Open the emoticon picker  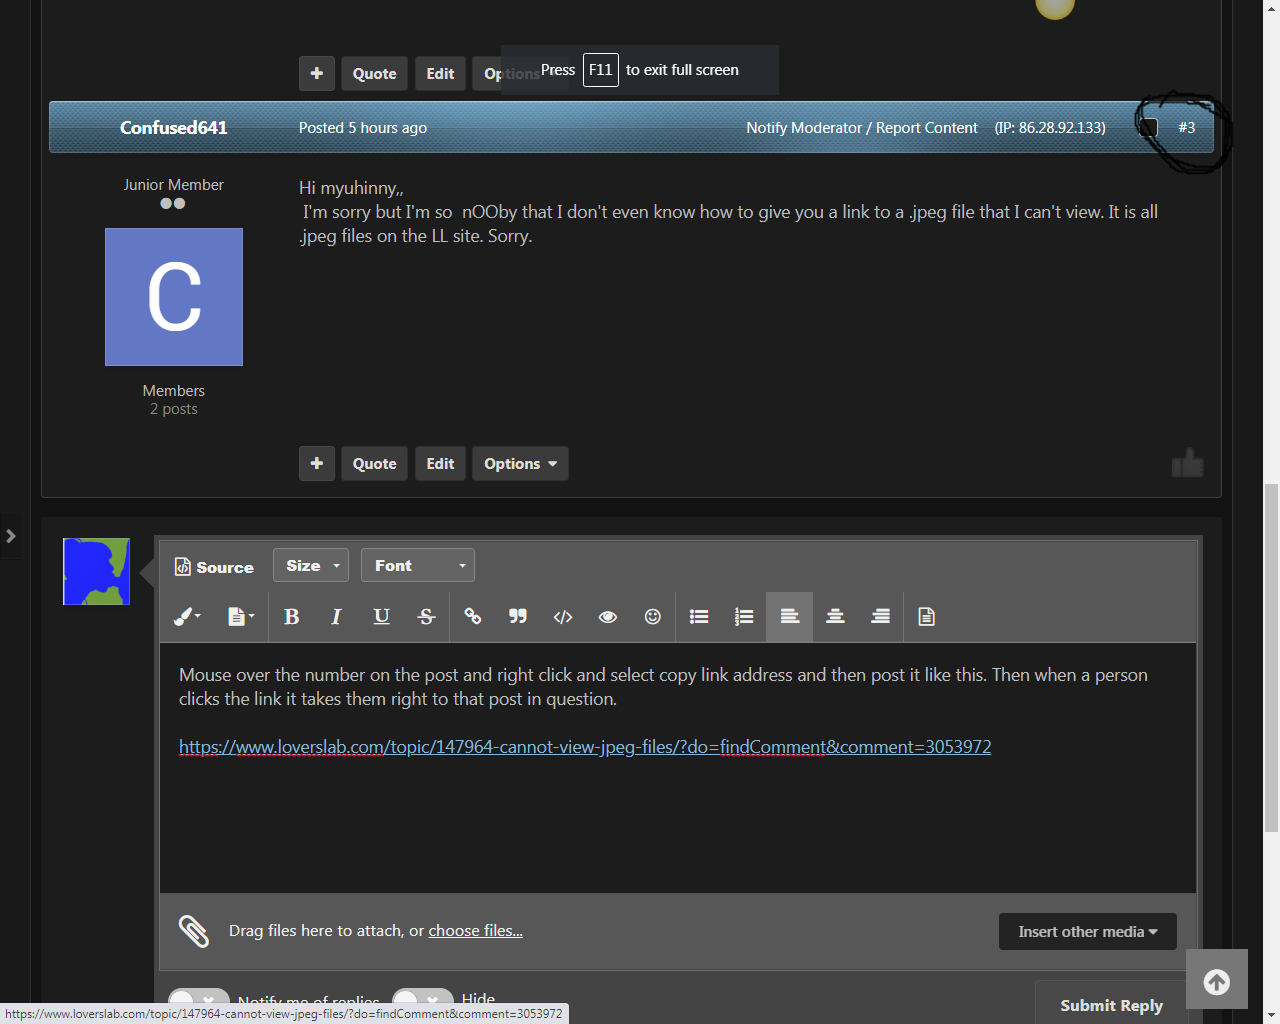[x=653, y=617]
